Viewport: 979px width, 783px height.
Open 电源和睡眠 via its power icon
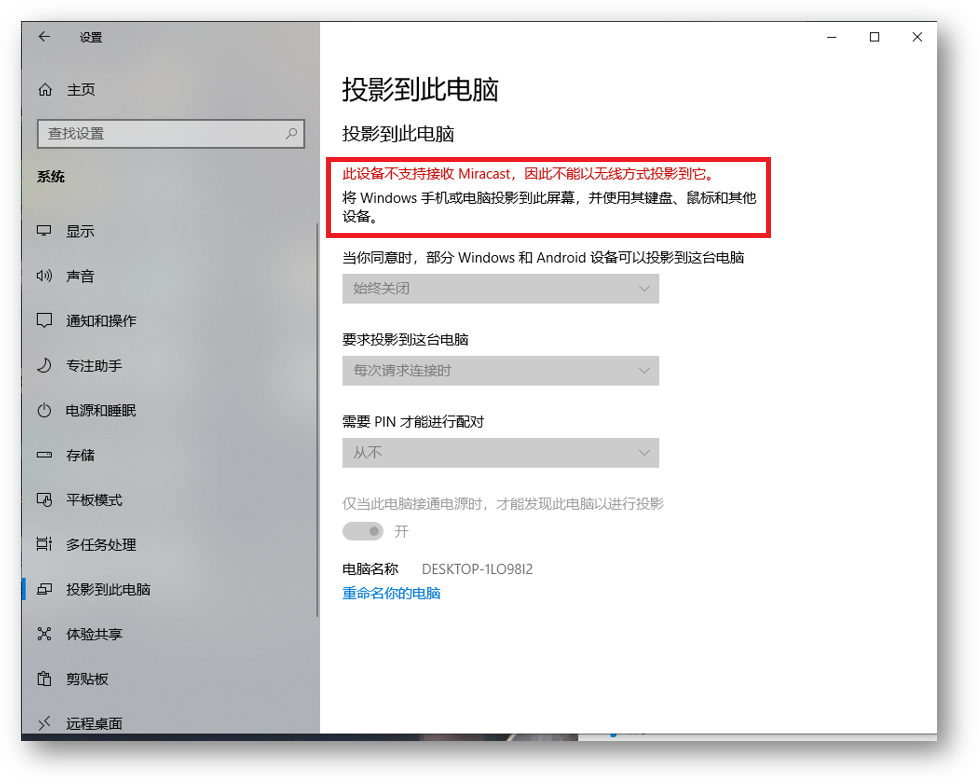(x=44, y=410)
